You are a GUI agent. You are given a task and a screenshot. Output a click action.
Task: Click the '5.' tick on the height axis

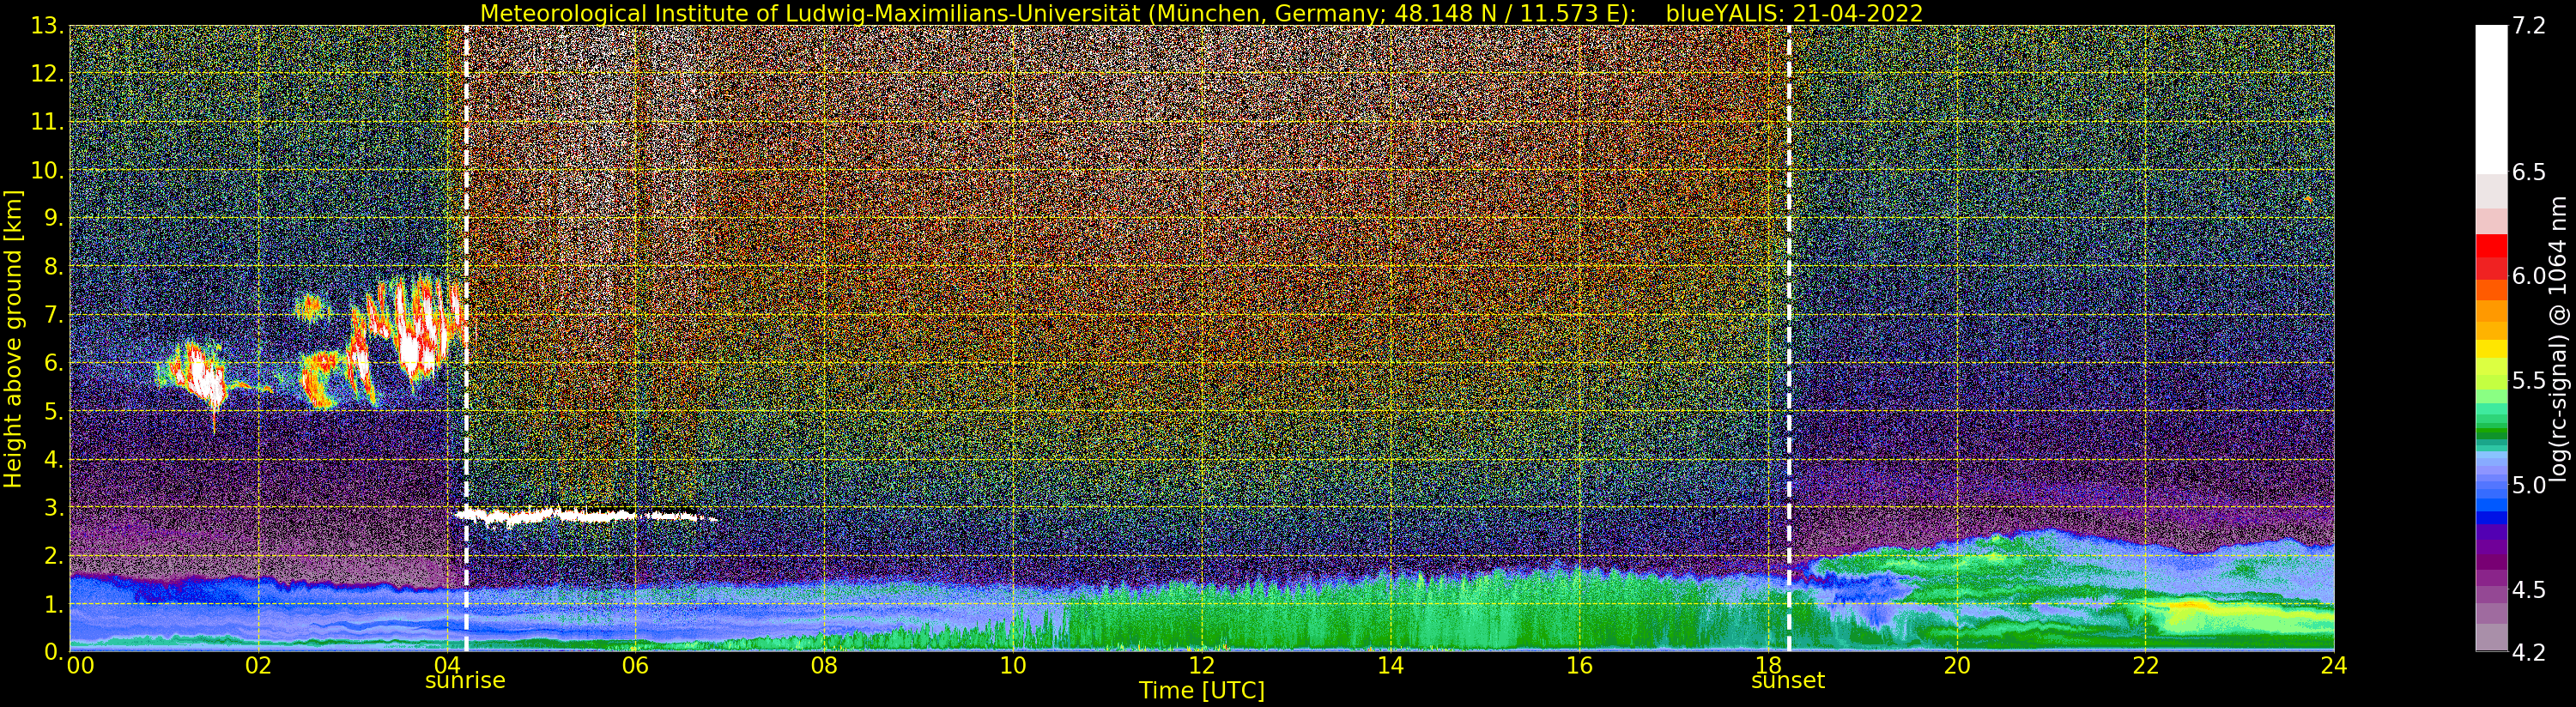[x=53, y=411]
